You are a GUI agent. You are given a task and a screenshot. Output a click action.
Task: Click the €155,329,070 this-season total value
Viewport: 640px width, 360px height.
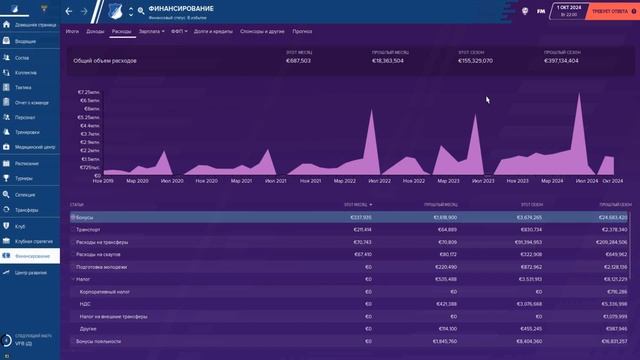click(x=475, y=61)
